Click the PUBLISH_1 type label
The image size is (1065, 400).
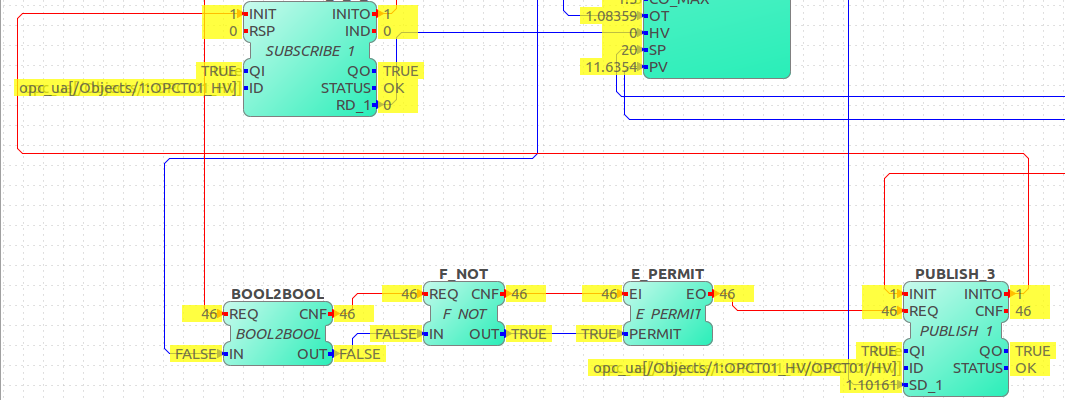956,331
